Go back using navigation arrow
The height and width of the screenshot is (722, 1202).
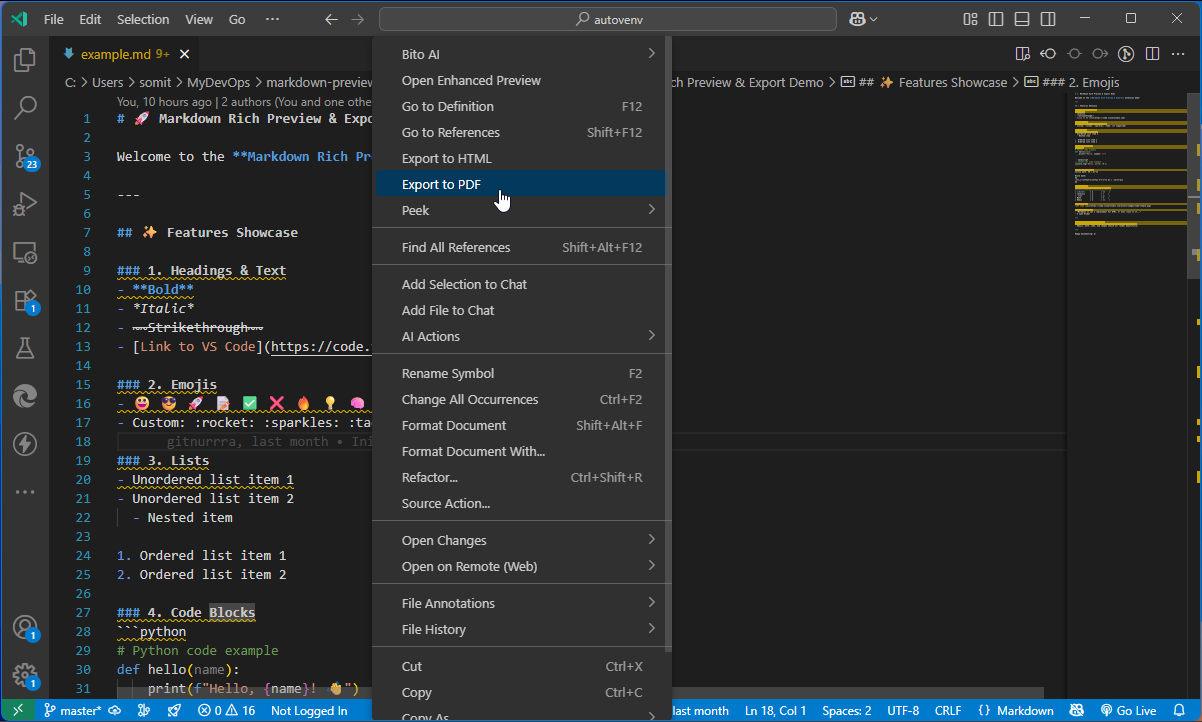(332, 19)
